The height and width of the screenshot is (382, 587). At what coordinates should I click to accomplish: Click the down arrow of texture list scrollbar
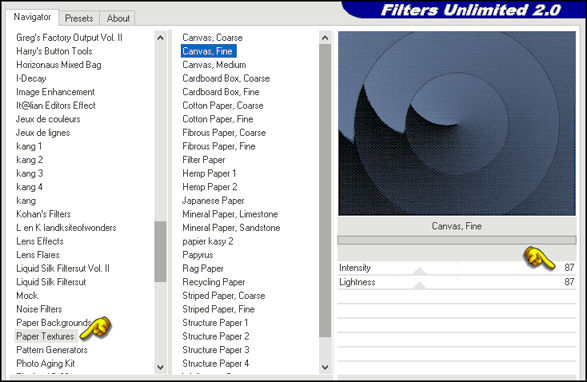[x=325, y=367]
